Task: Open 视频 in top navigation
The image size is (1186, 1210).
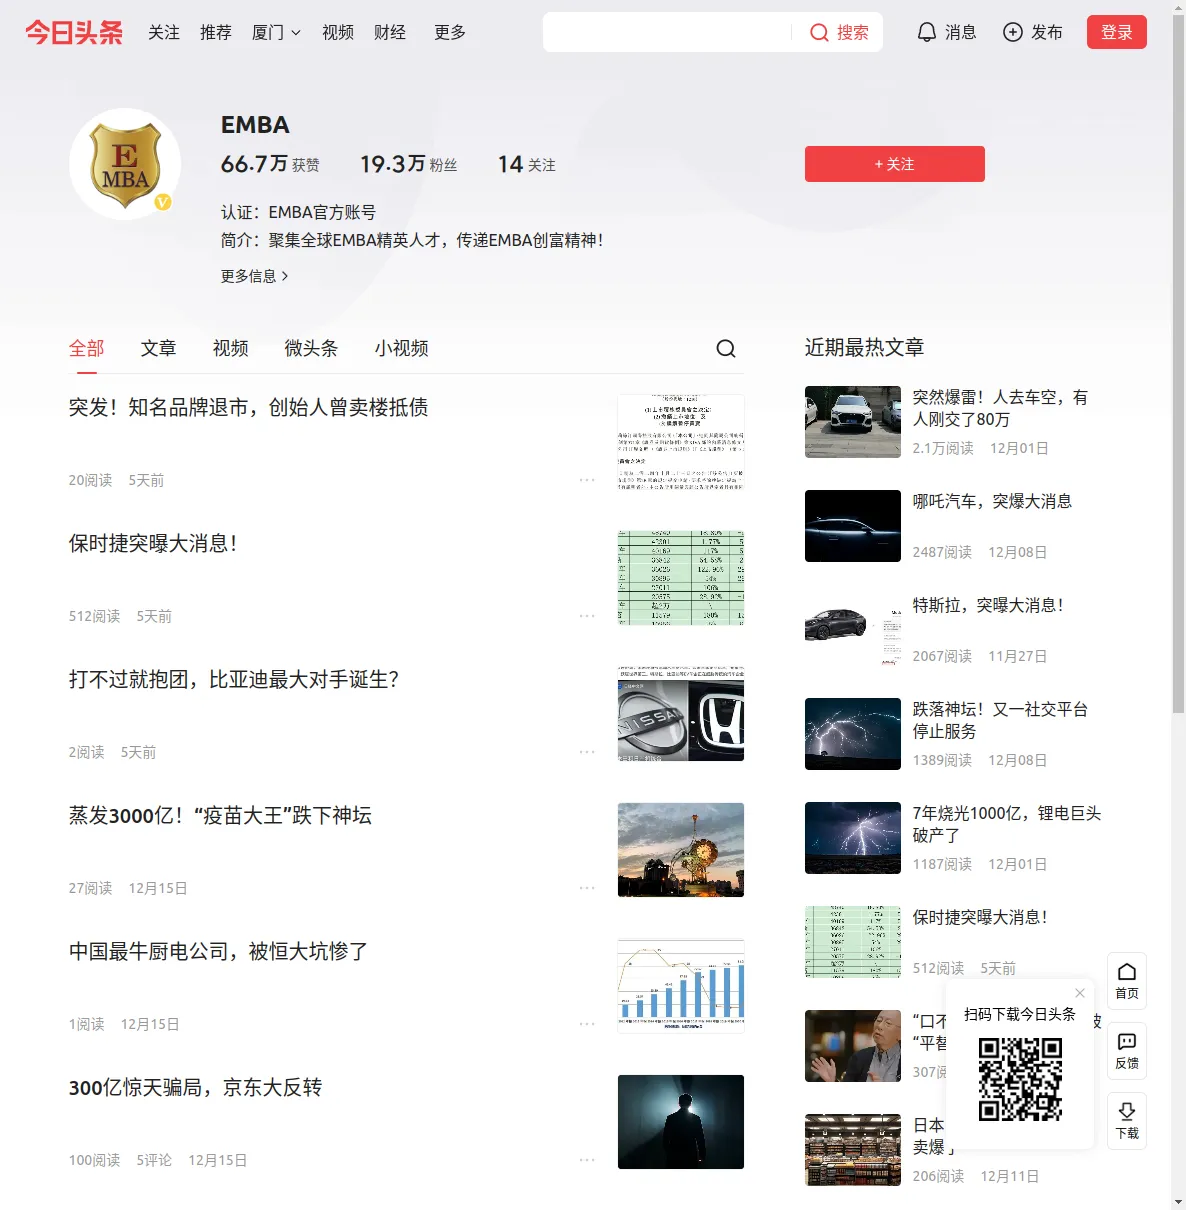Action: pyautogui.click(x=338, y=32)
